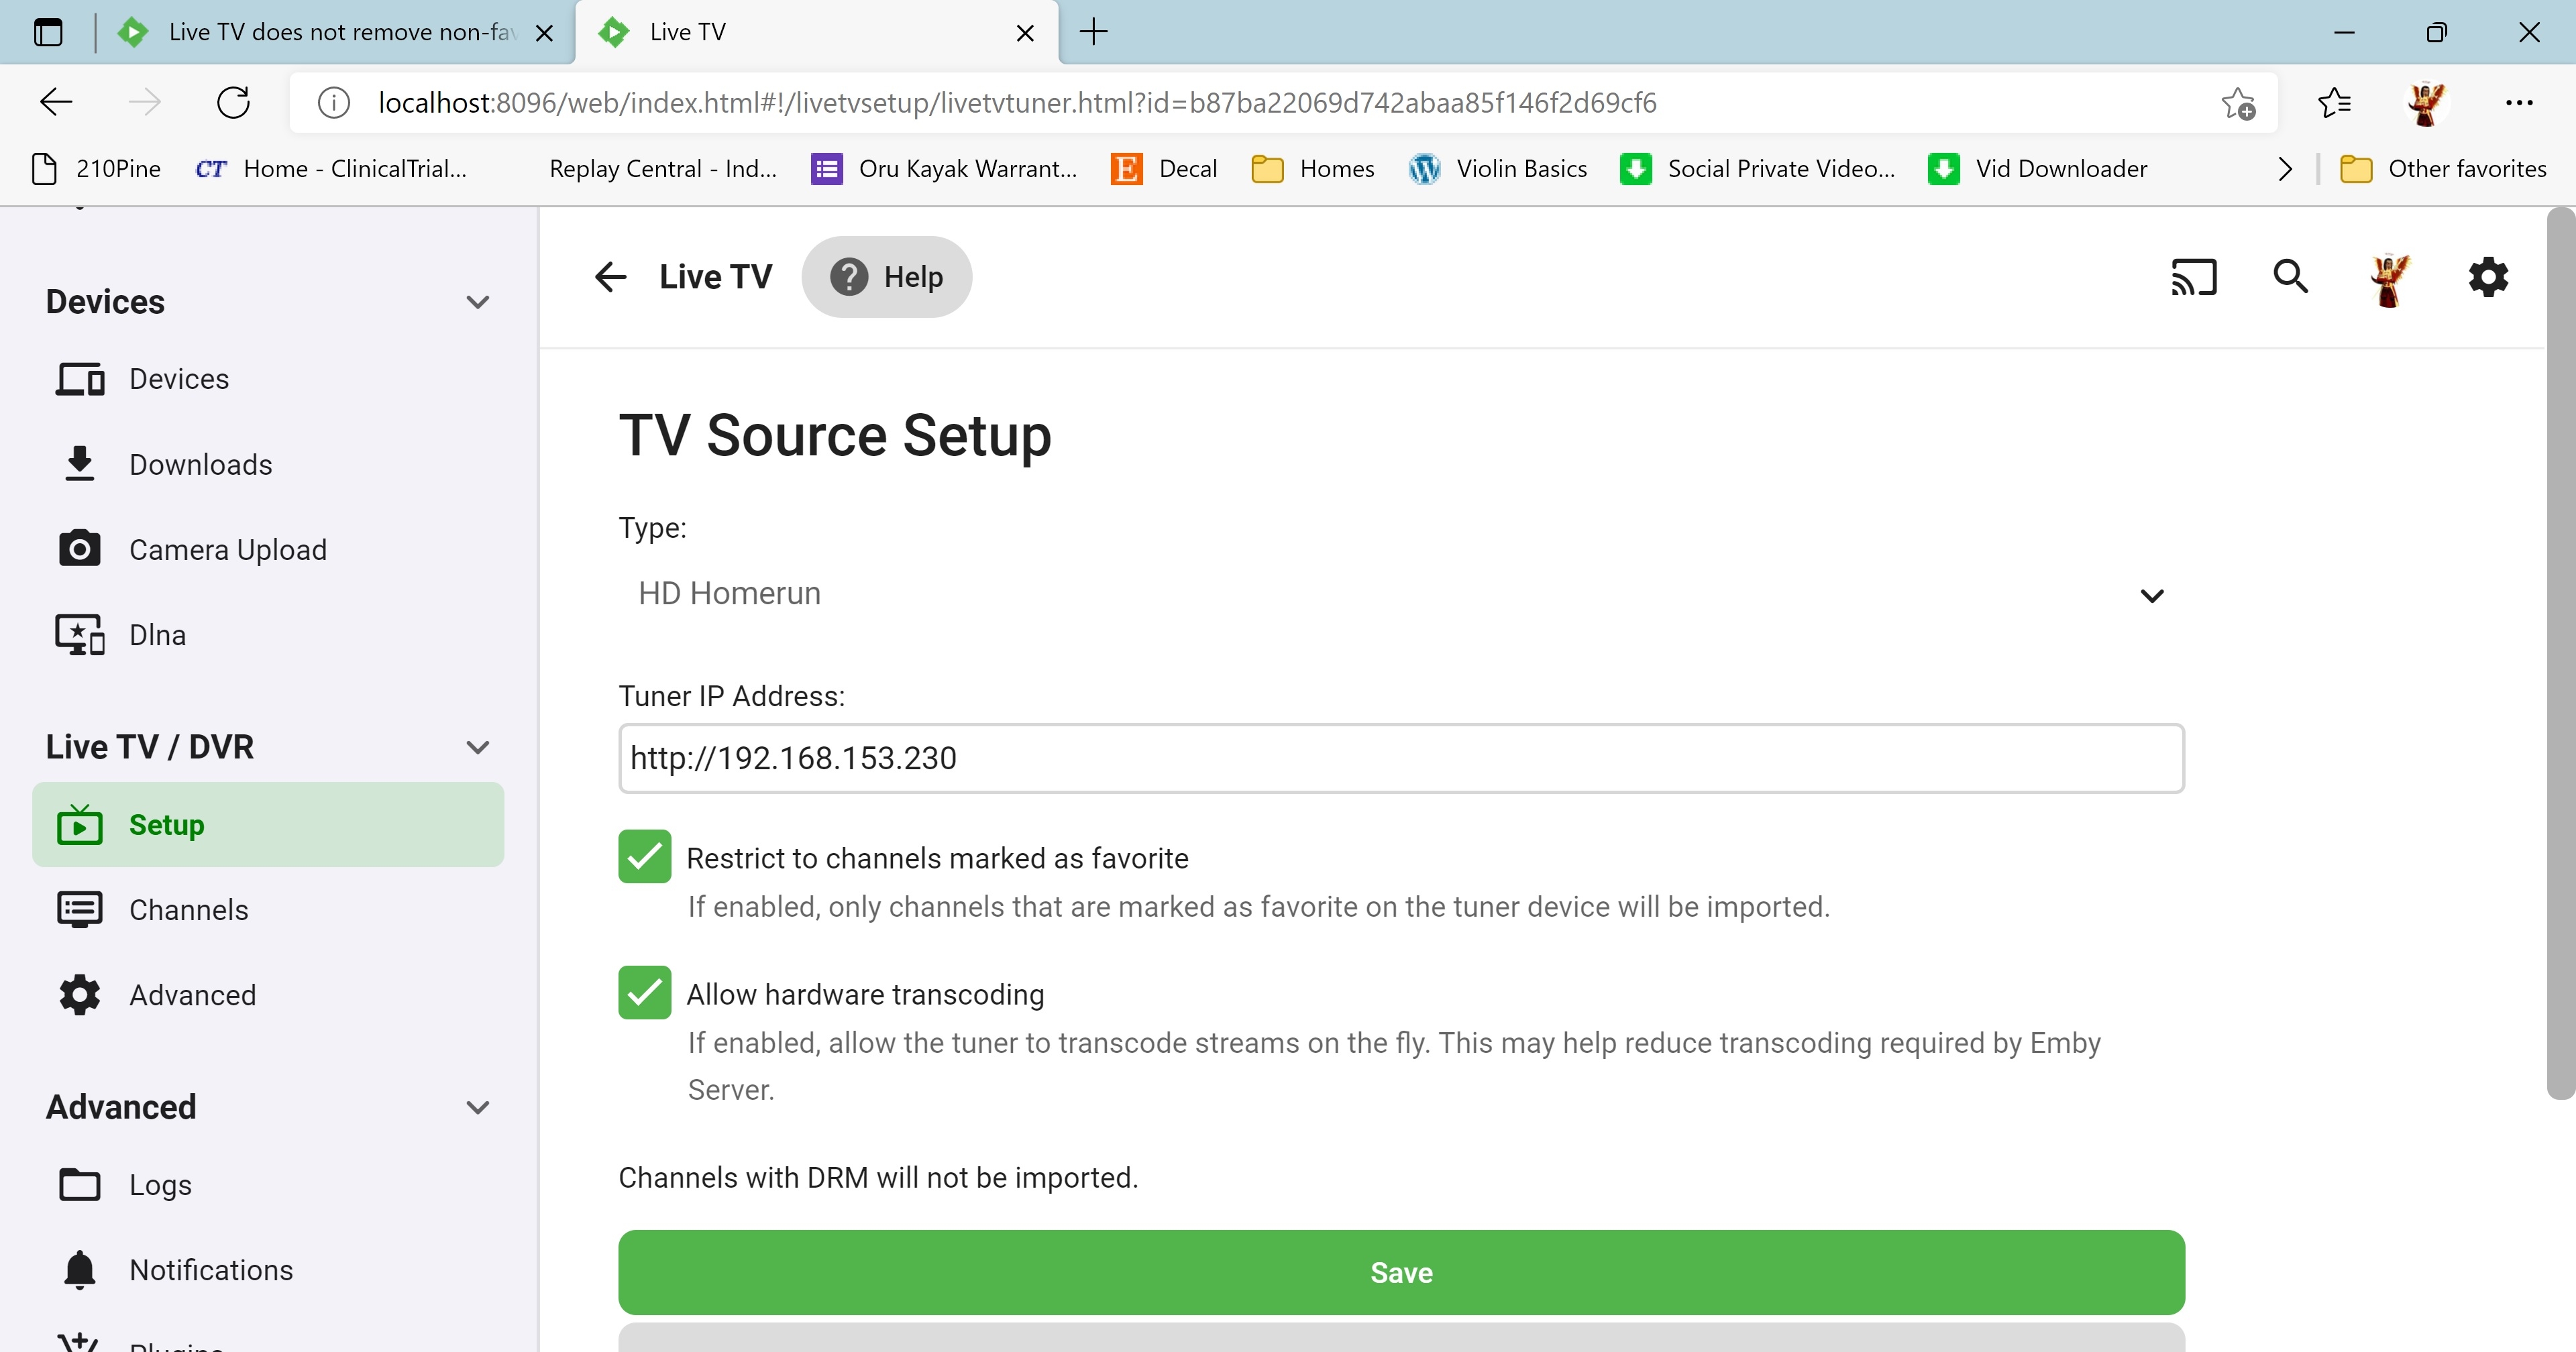Collapse the Devices sidebar section
Image resolution: width=2576 pixels, height=1352 pixels.
coord(478,302)
